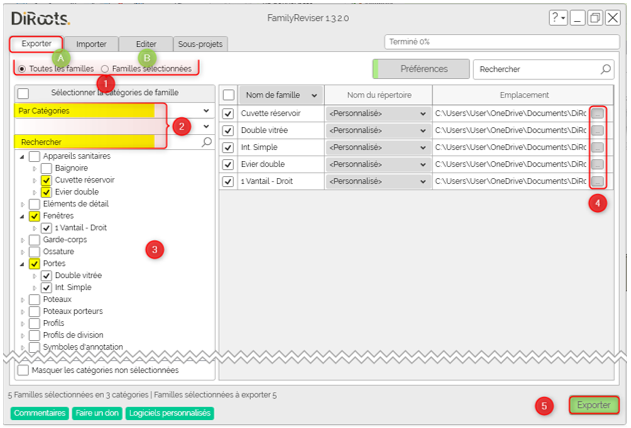The image size is (631, 428).
Task: Click the browse folder button for 1 Vantail - Droit
Action: click(x=597, y=182)
